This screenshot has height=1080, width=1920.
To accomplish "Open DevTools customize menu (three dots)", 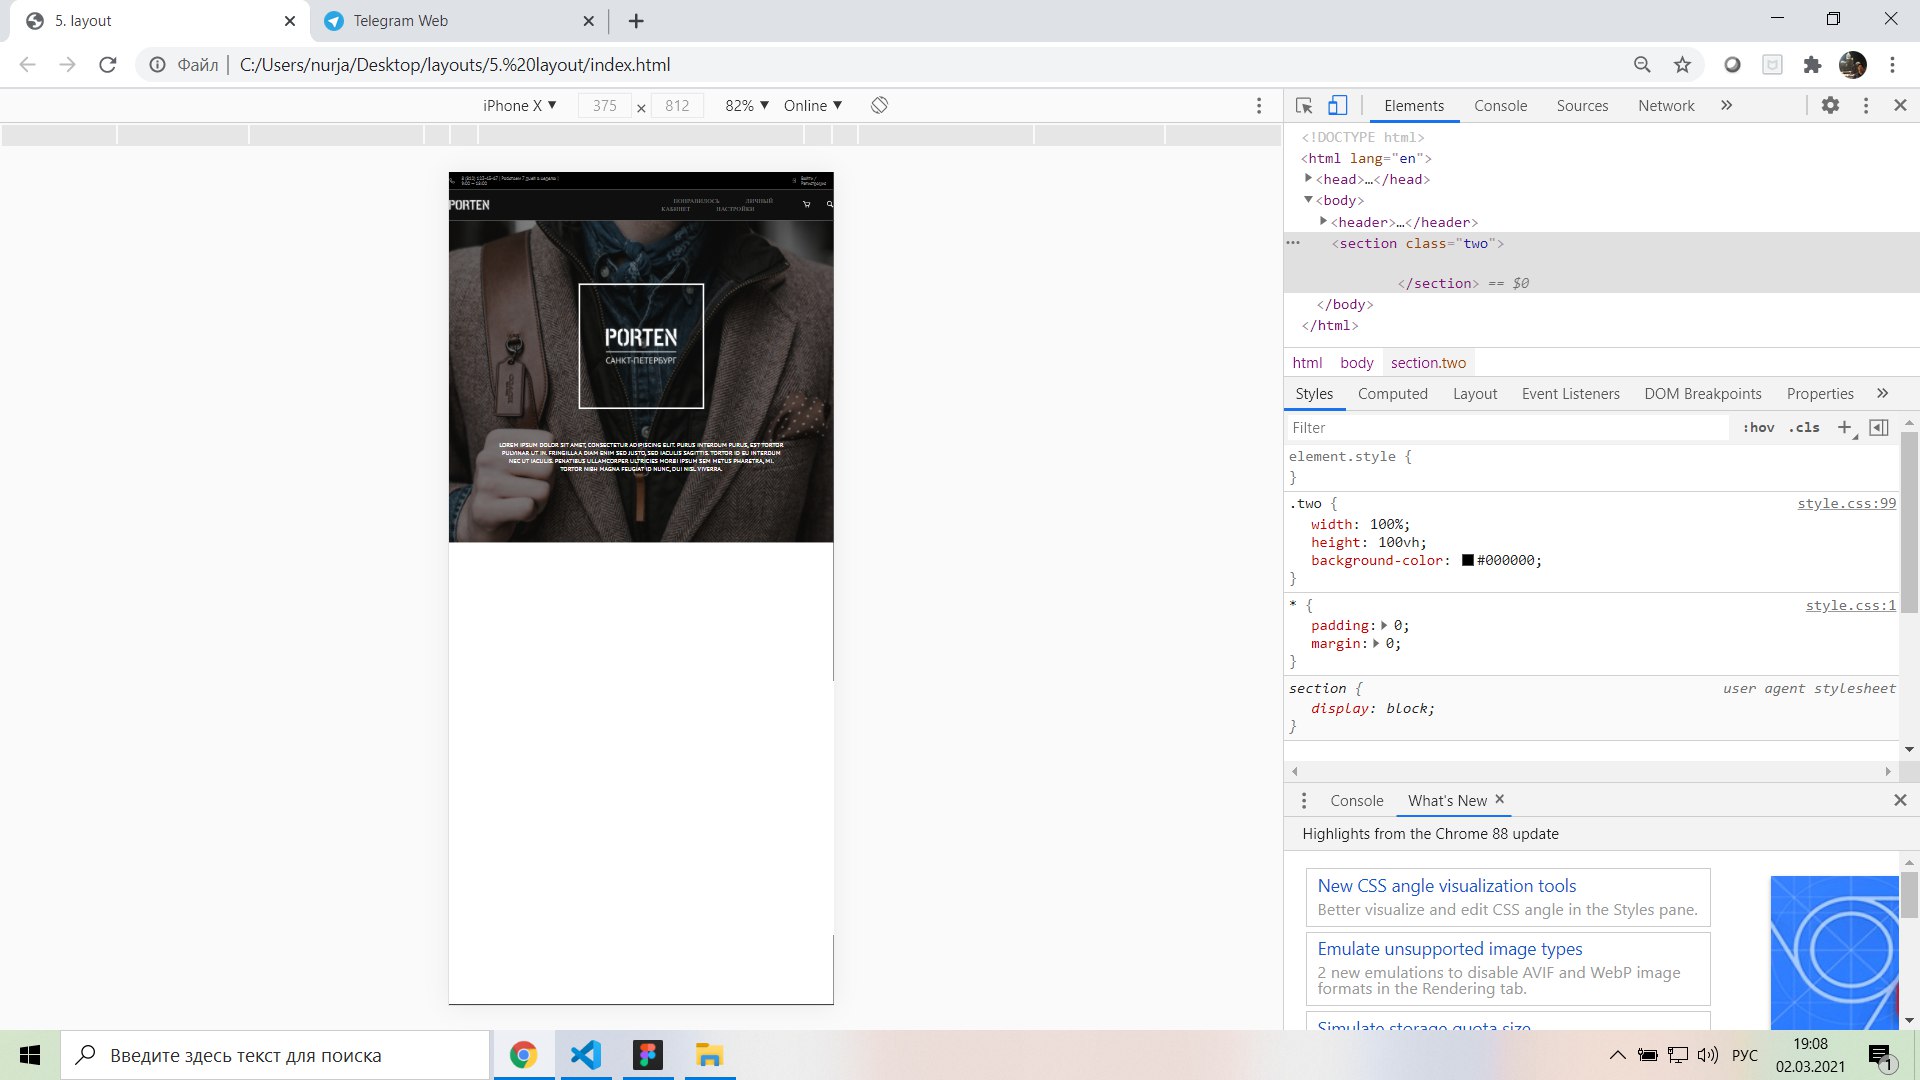I will (x=1866, y=105).
